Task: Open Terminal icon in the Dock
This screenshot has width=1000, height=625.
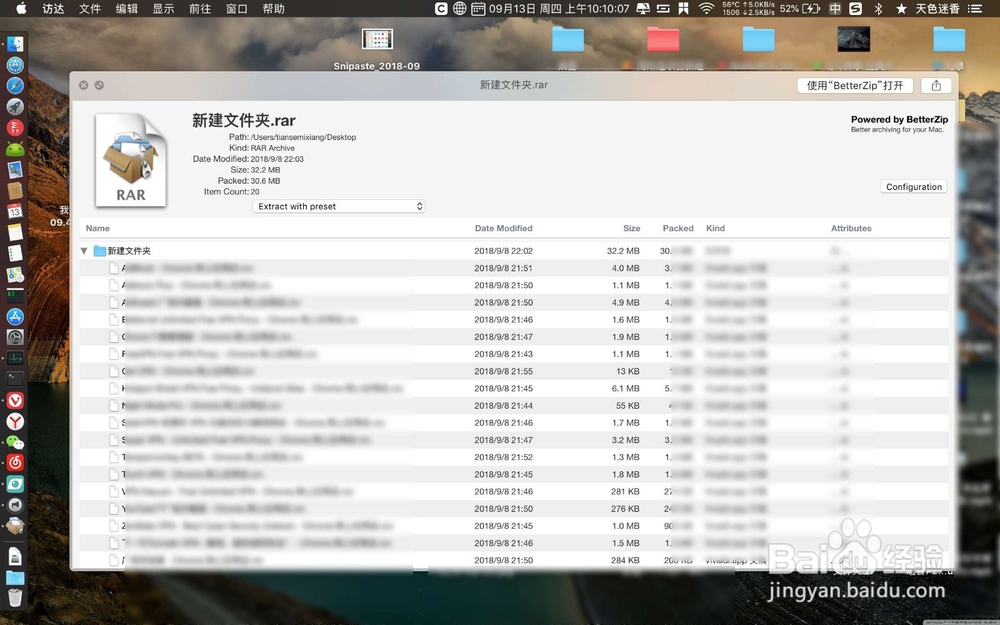Action: tap(15, 379)
